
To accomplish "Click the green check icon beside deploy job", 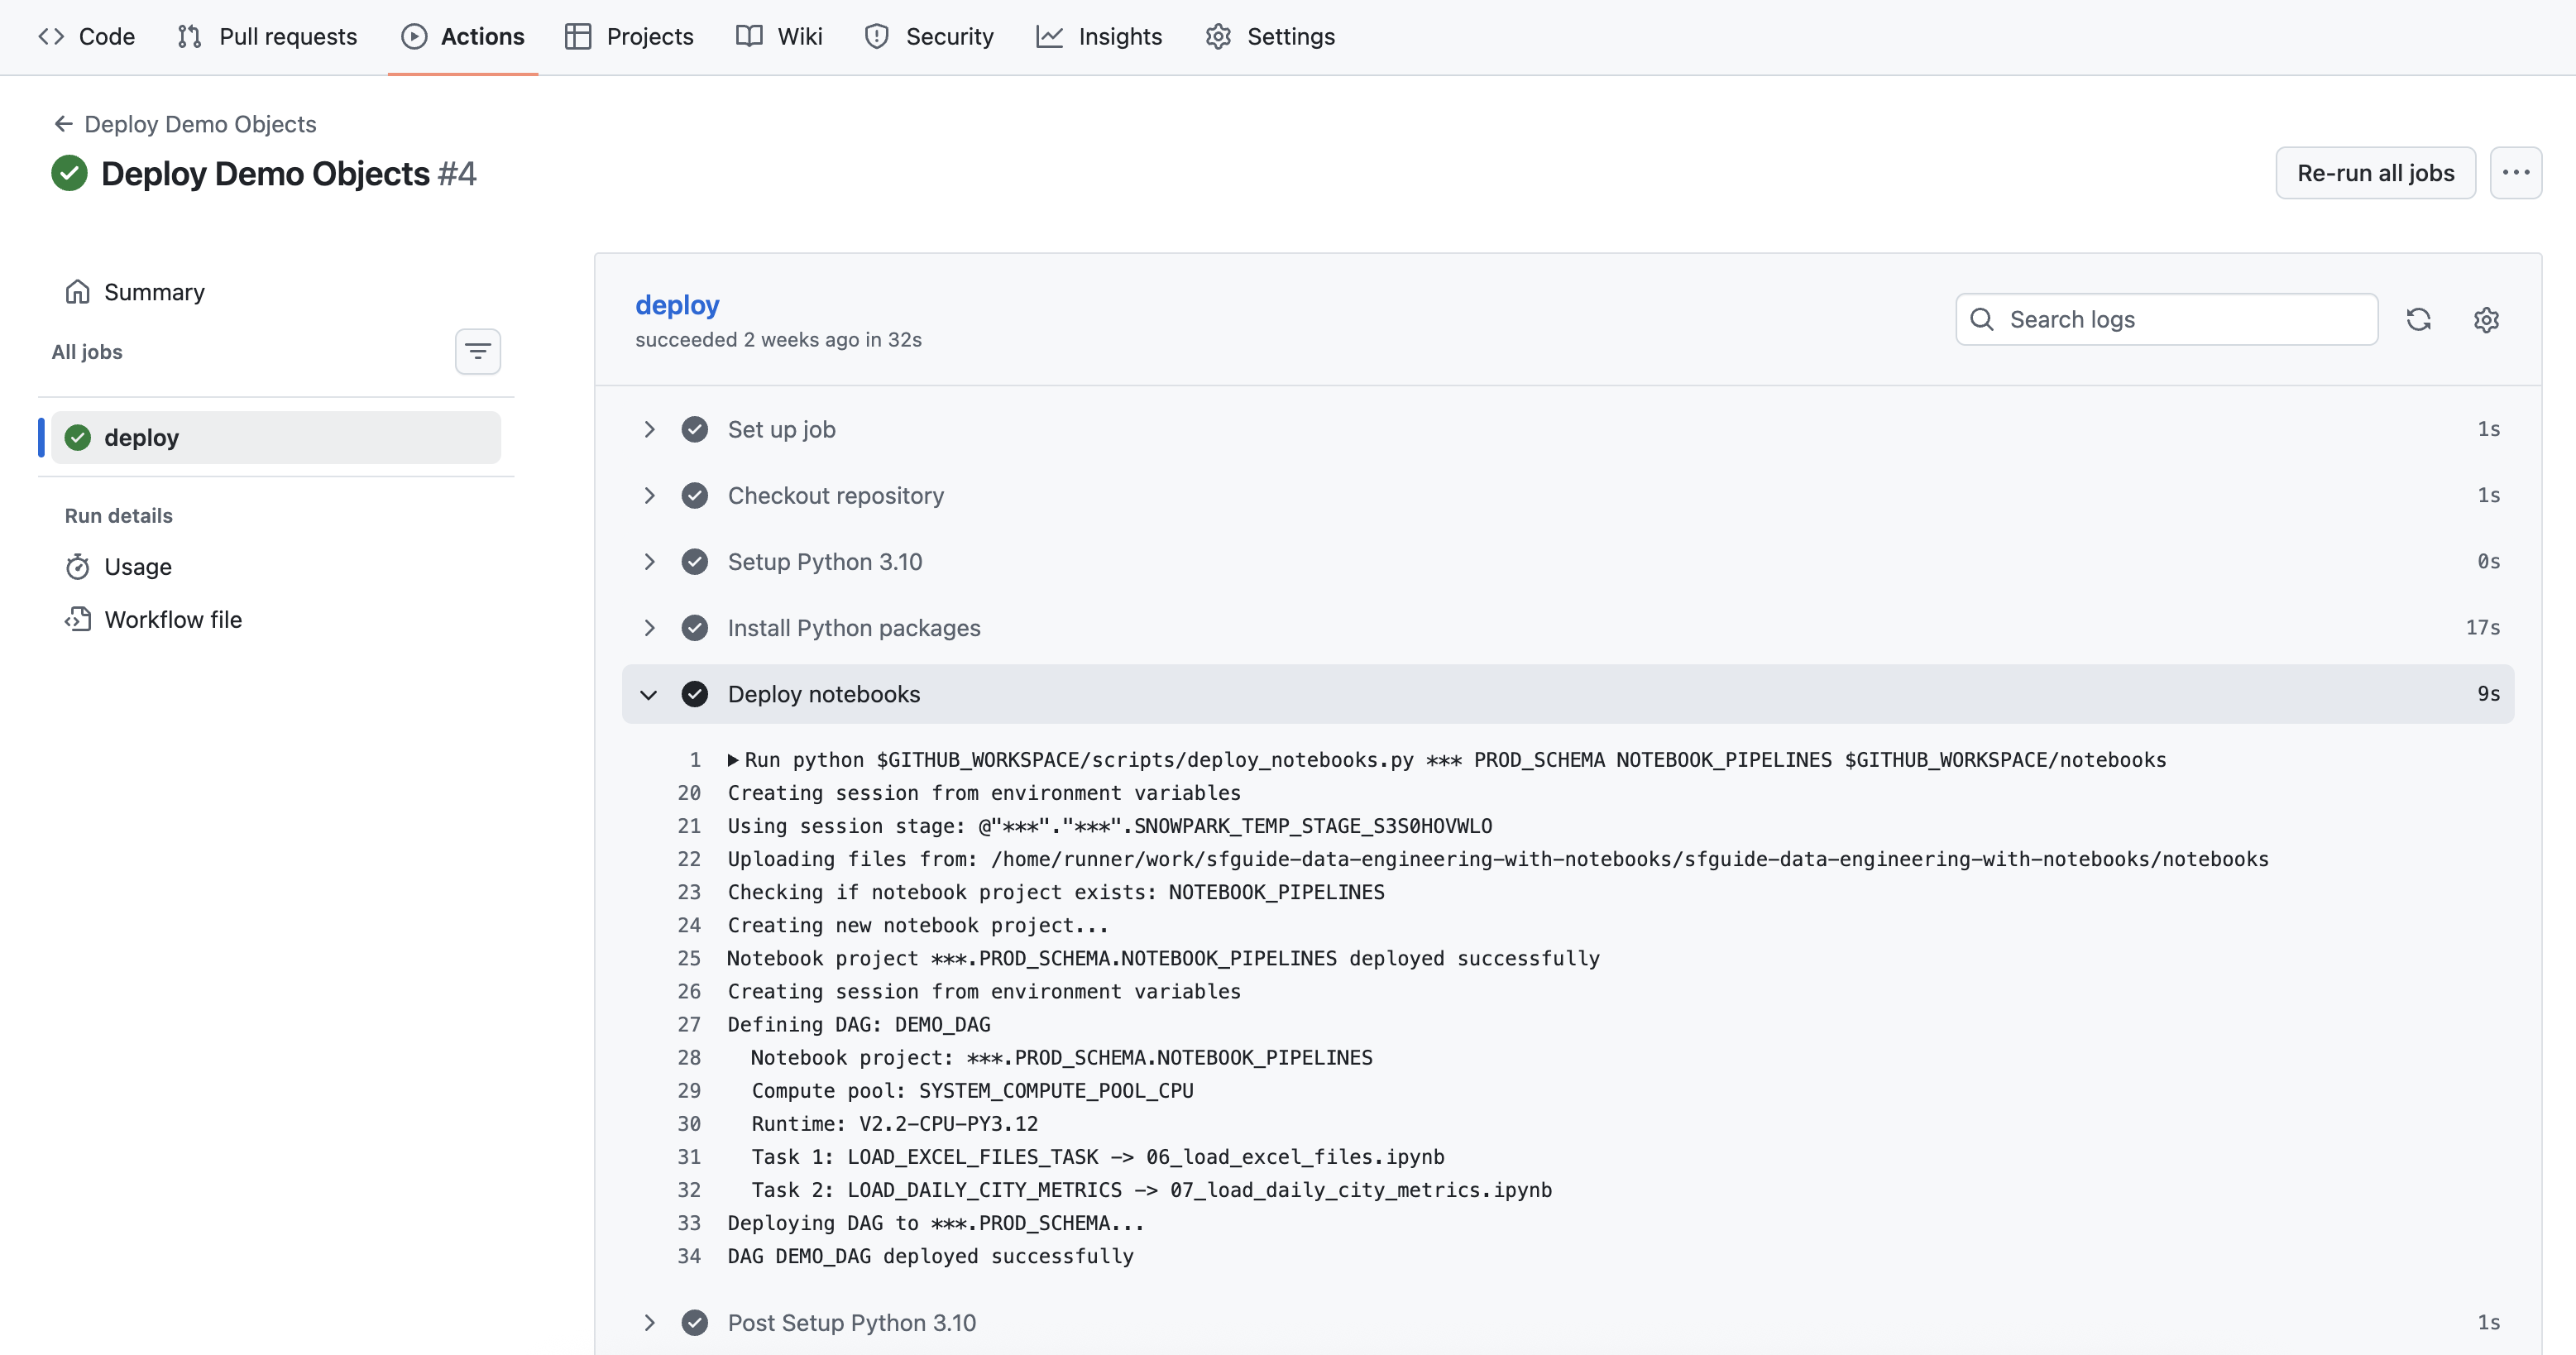I will (77, 437).
